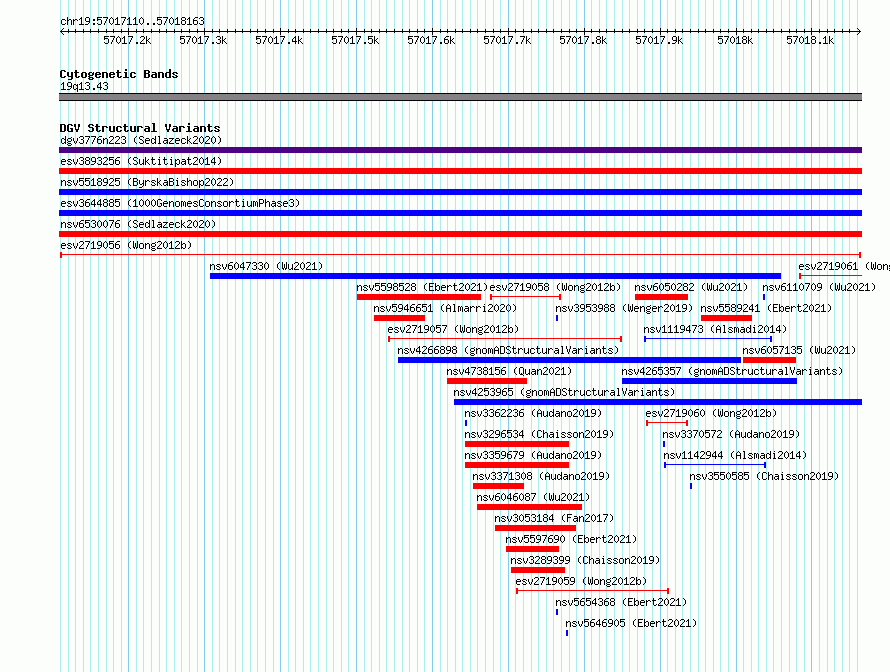The image size is (890, 672).
Task: Click esv2719057 (Wong2012b) label
Action: pyautogui.click(x=453, y=329)
